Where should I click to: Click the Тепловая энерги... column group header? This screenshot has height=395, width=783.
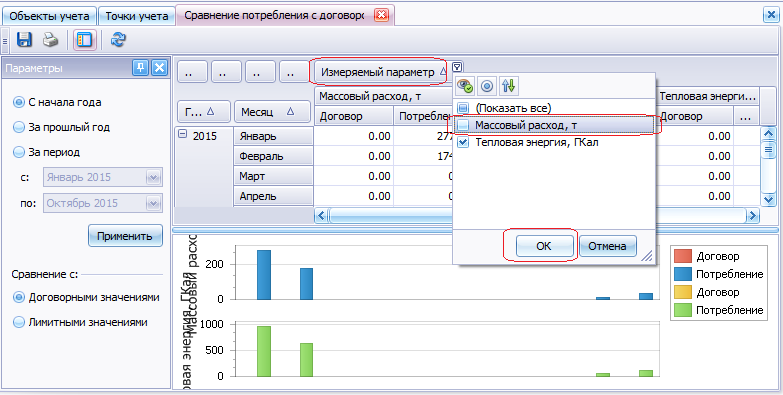(x=708, y=96)
